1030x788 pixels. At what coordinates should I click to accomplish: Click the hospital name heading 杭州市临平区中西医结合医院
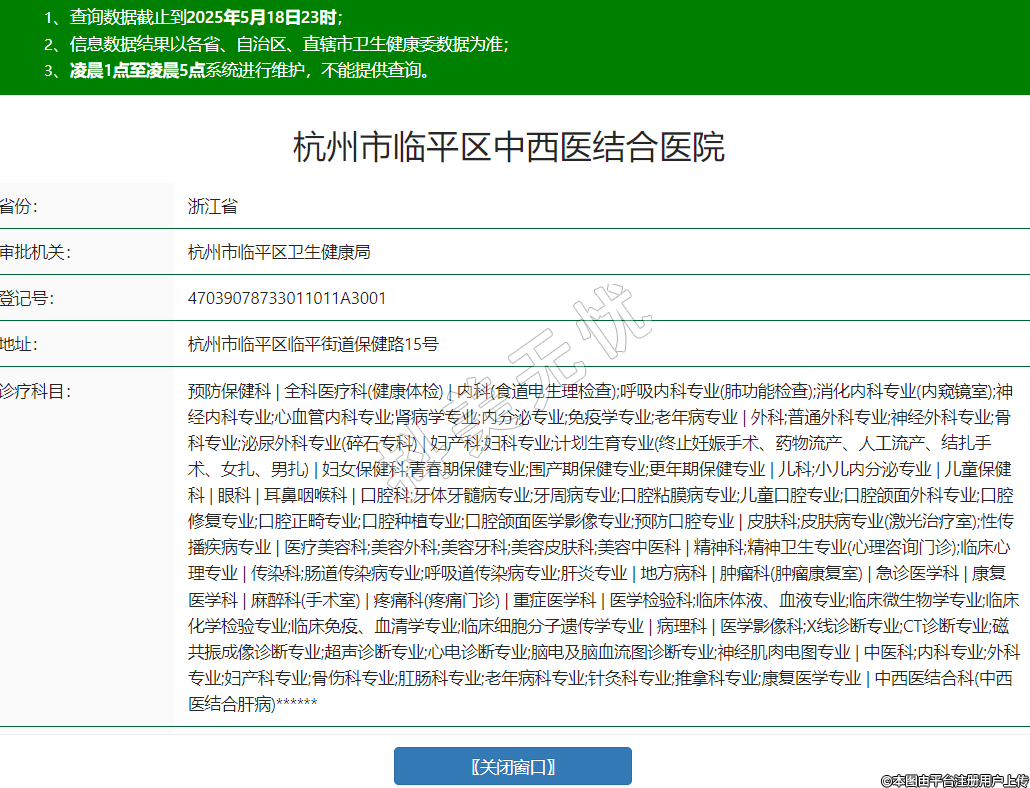(x=508, y=147)
